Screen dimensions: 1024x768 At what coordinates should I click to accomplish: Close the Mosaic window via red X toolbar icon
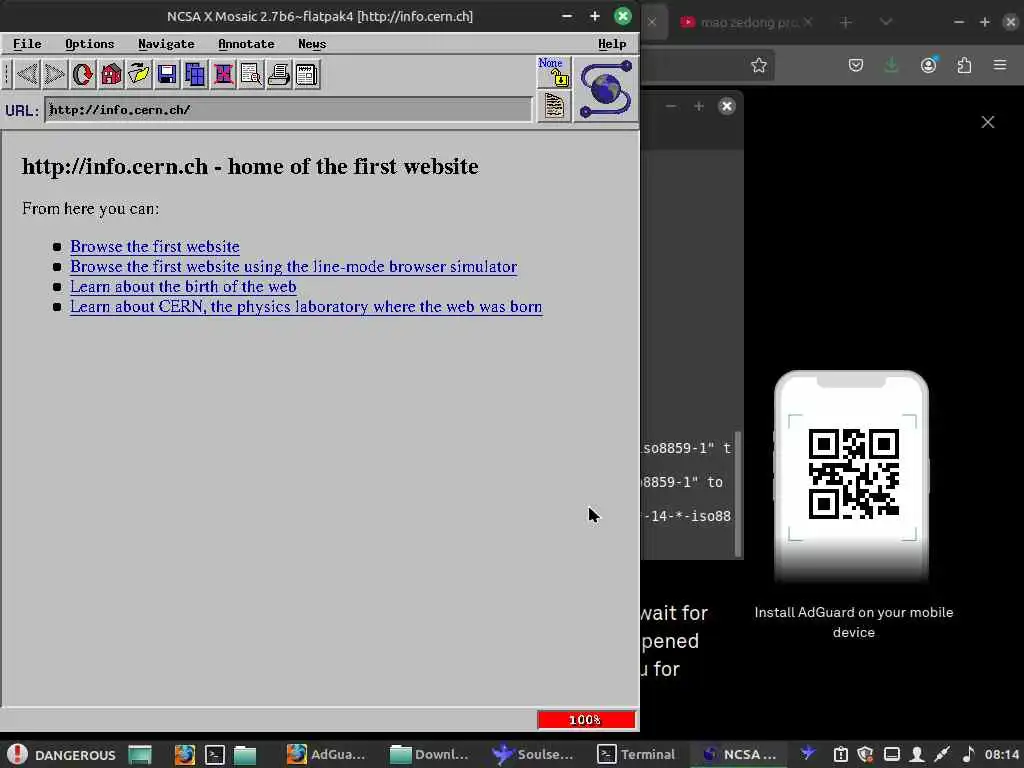(x=223, y=74)
